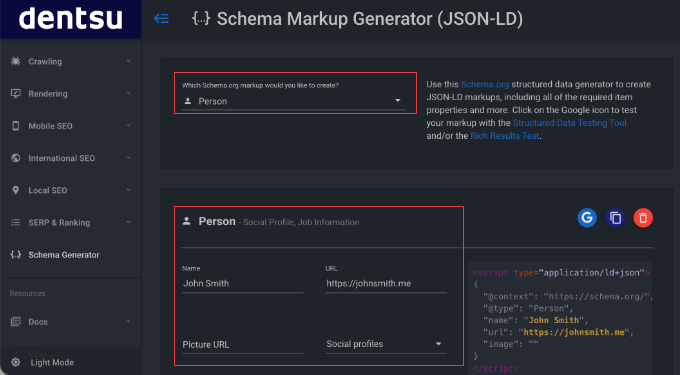The width and height of the screenshot is (680, 375).
Task: Click the Picture URL input field
Action: (242, 345)
